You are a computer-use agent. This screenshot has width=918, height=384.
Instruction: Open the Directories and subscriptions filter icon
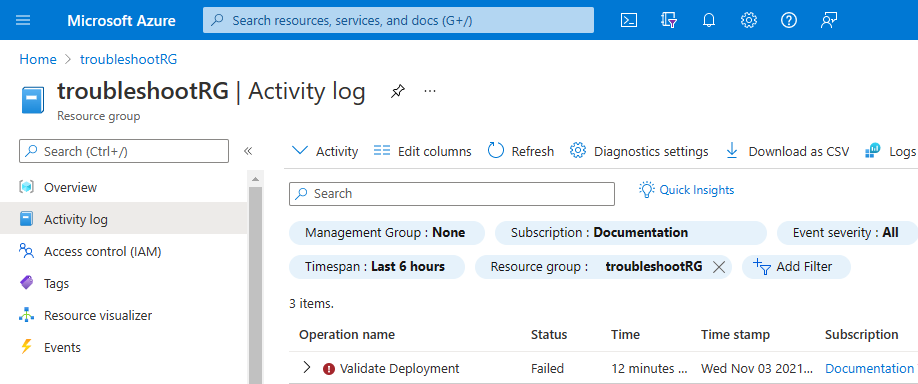point(669,20)
